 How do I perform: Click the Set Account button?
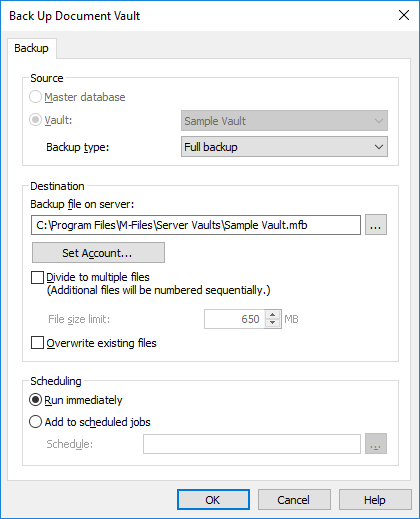click(98, 253)
